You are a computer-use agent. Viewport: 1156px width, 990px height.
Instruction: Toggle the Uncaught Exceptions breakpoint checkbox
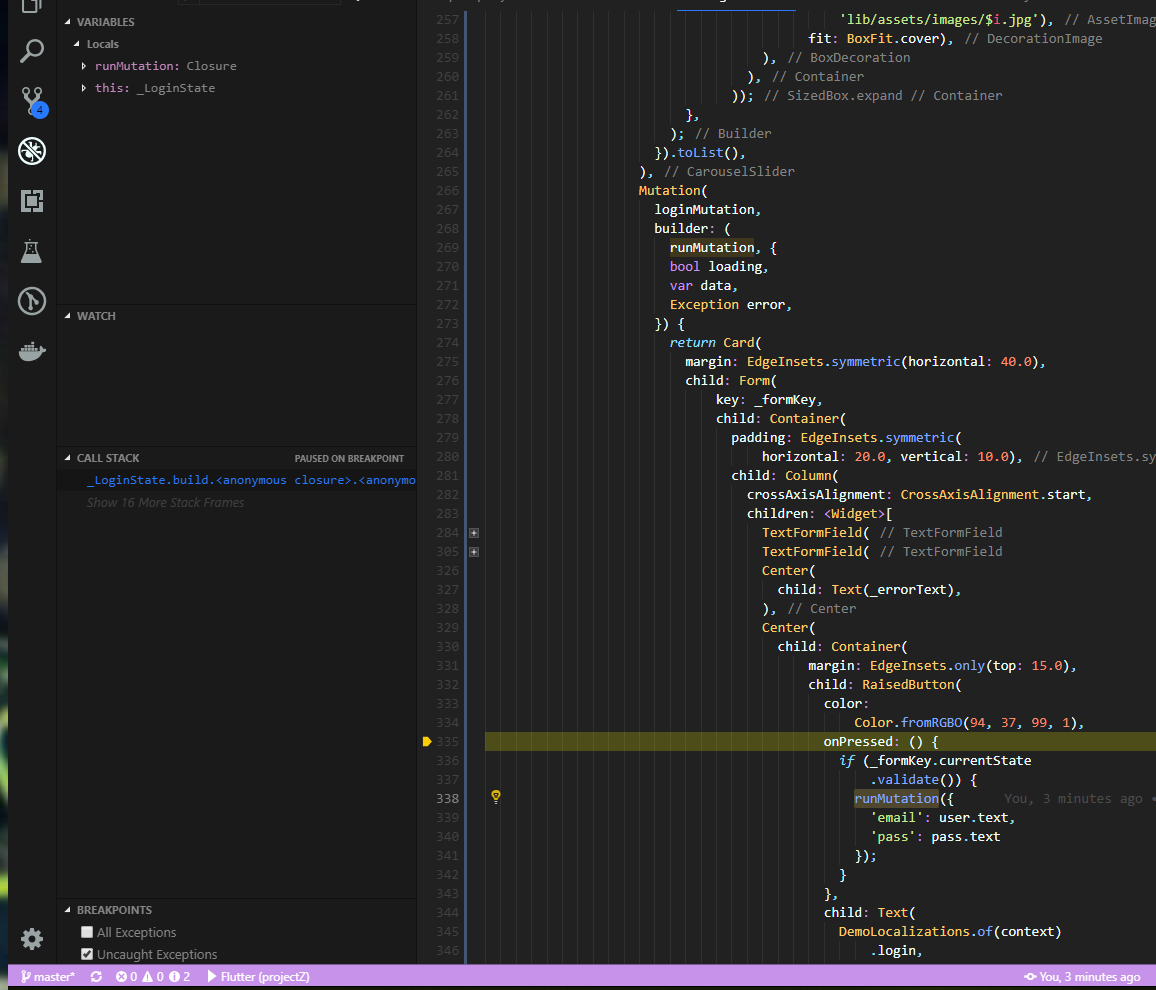[x=87, y=954]
